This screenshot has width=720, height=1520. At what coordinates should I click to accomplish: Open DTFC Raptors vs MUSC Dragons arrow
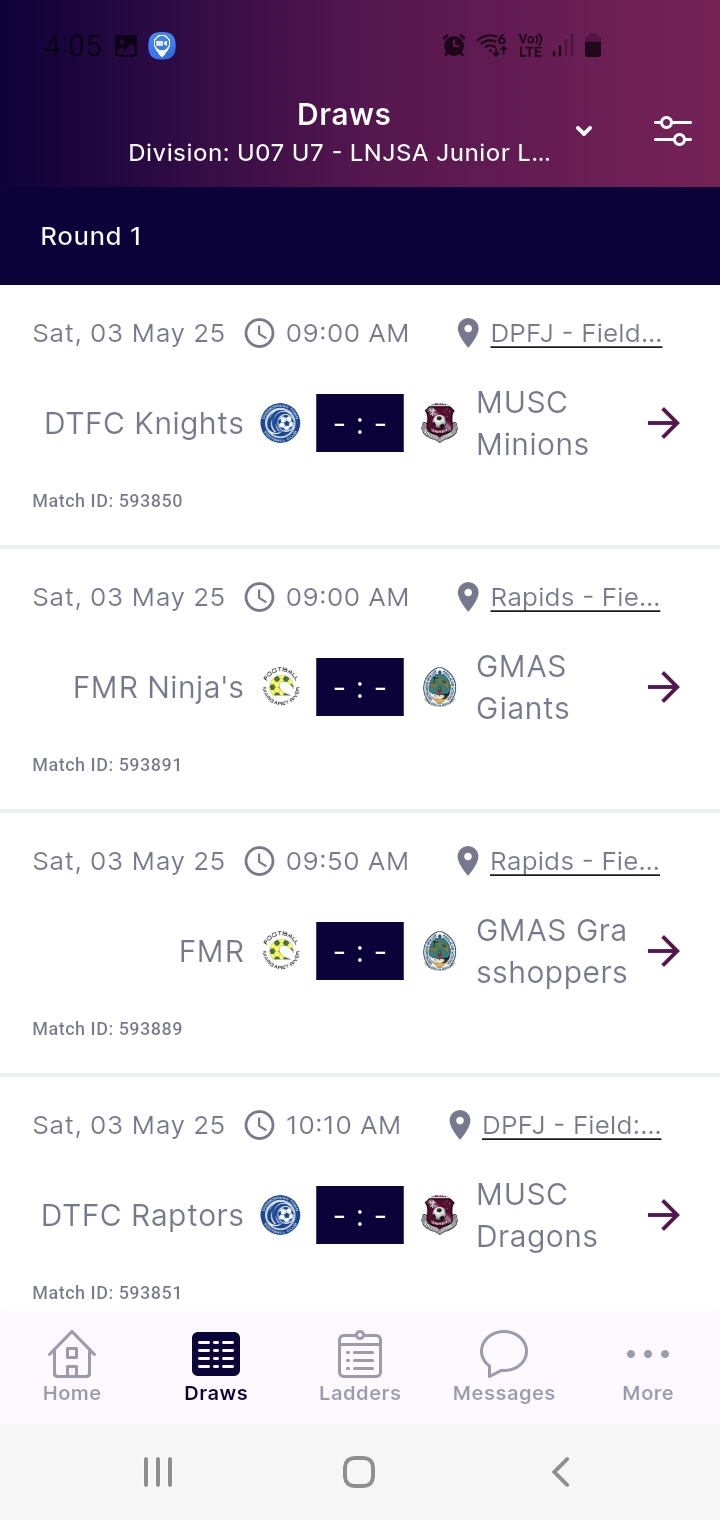point(663,1215)
